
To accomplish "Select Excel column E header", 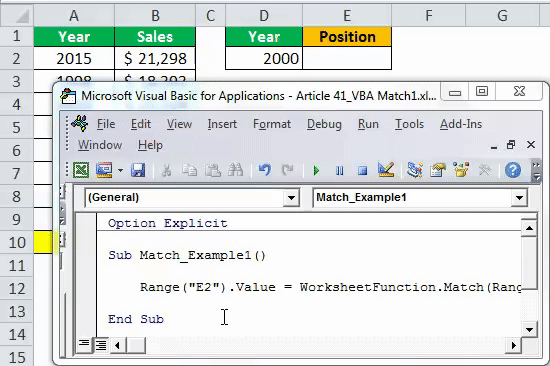I will click(x=347, y=16).
